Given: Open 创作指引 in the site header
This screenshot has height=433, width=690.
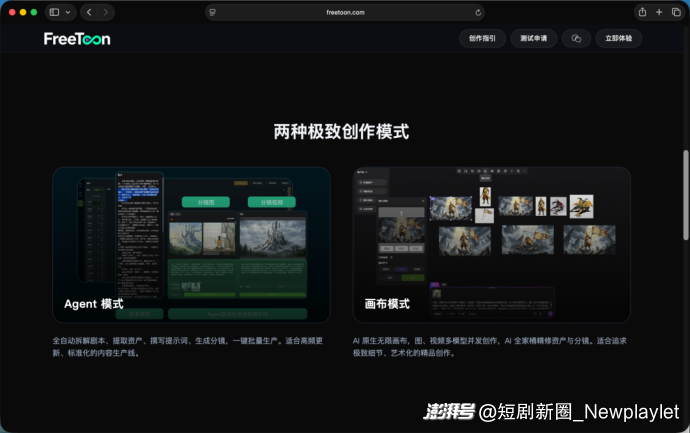Looking at the screenshot, I should tap(481, 39).
